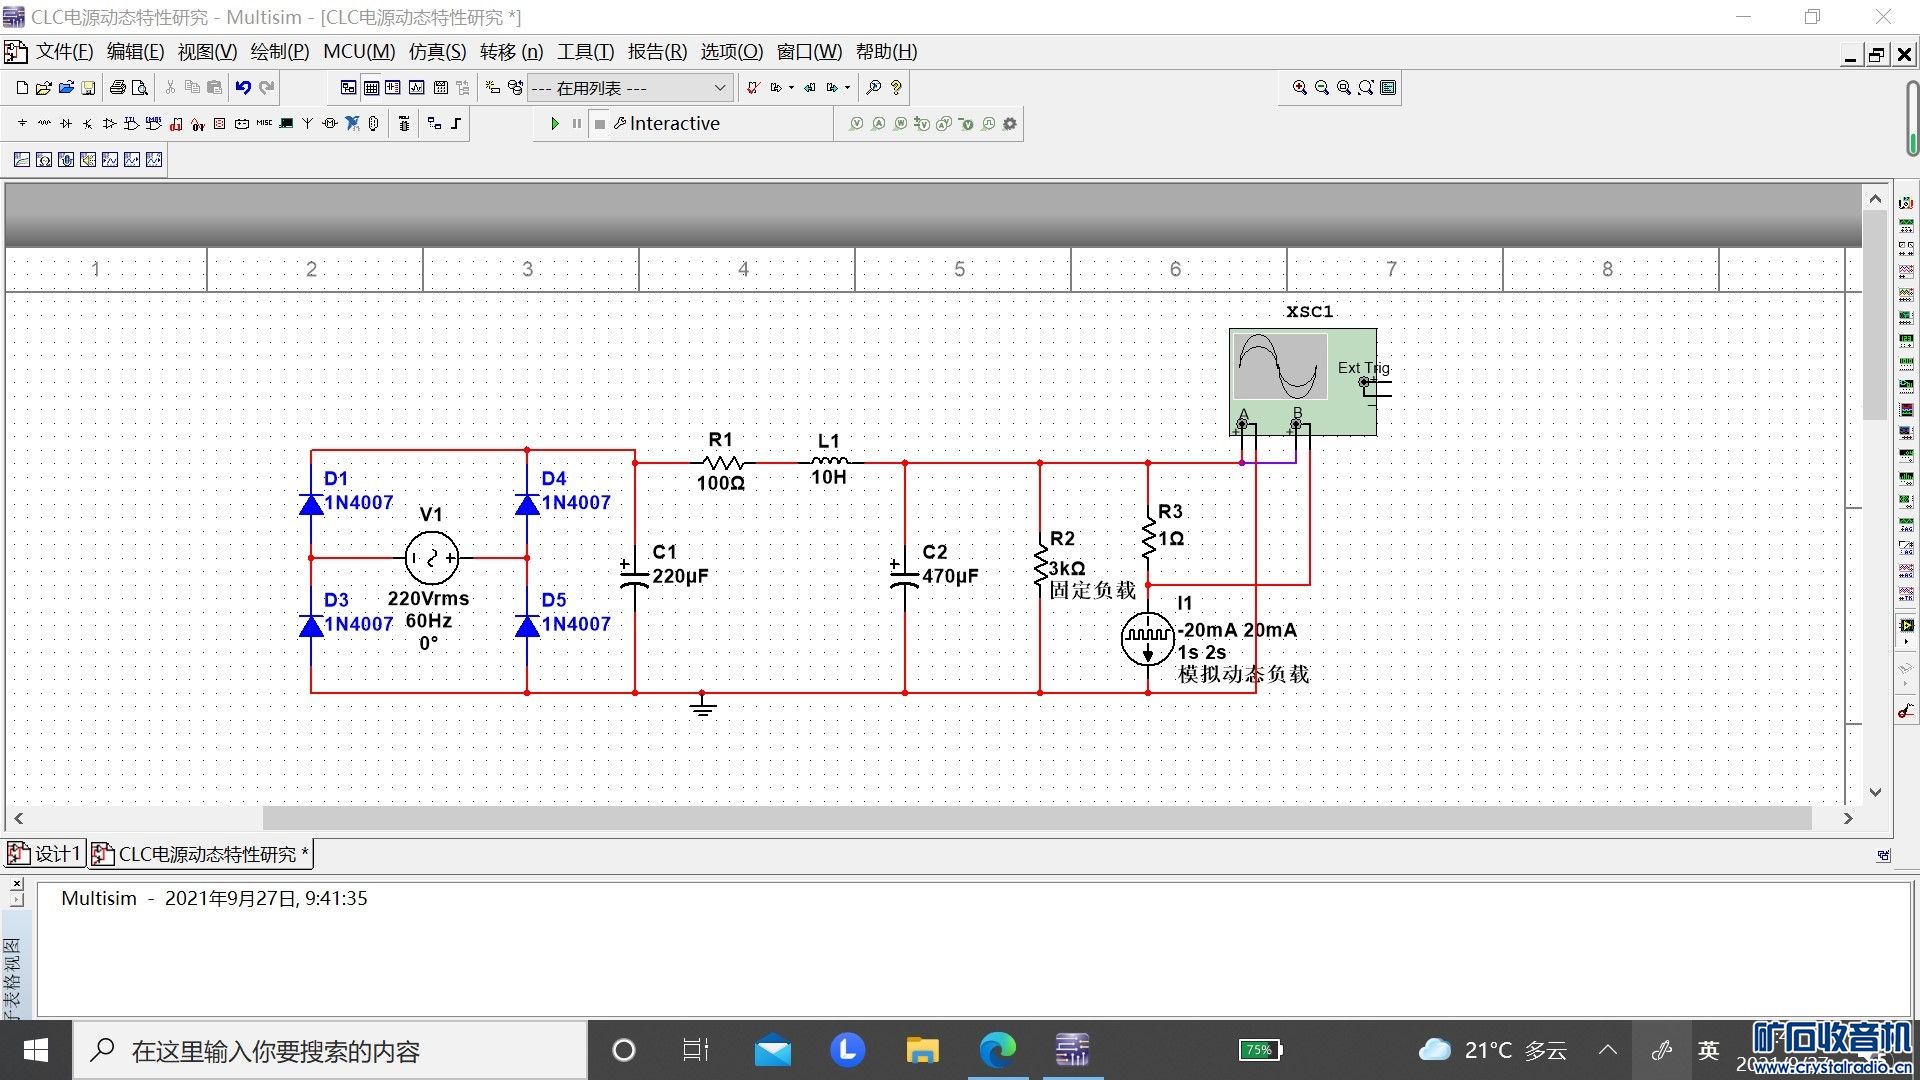Click the horizontal scrollbar of schematic
The width and height of the screenshot is (1920, 1080).
1036,818
